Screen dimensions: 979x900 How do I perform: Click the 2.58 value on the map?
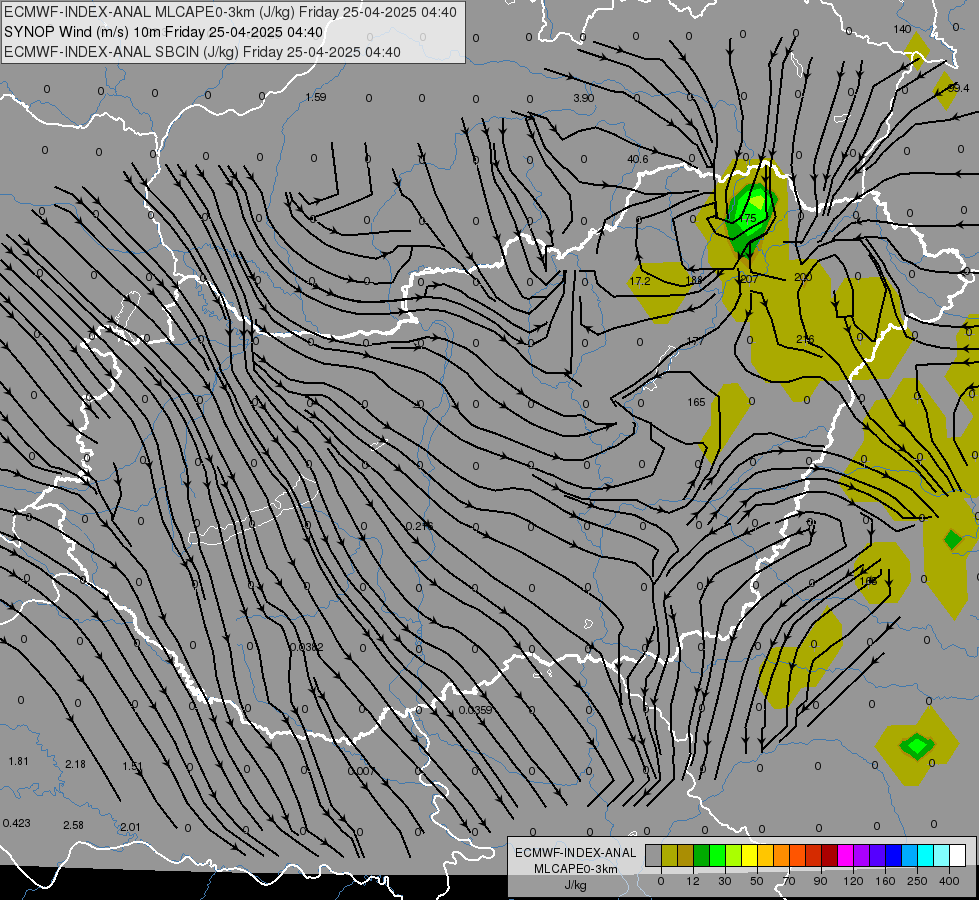73,825
